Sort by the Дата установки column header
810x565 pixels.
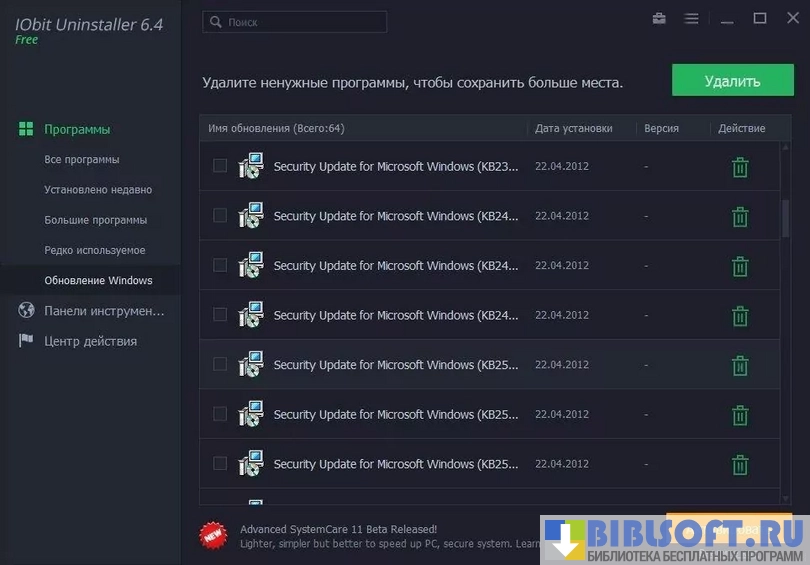pos(573,128)
